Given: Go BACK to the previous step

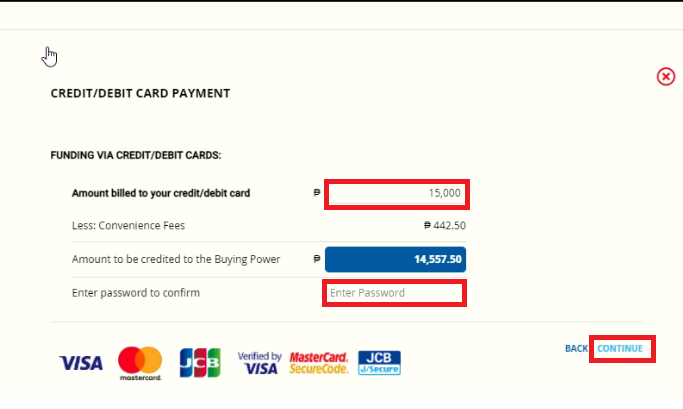Looking at the screenshot, I should 576,348.
